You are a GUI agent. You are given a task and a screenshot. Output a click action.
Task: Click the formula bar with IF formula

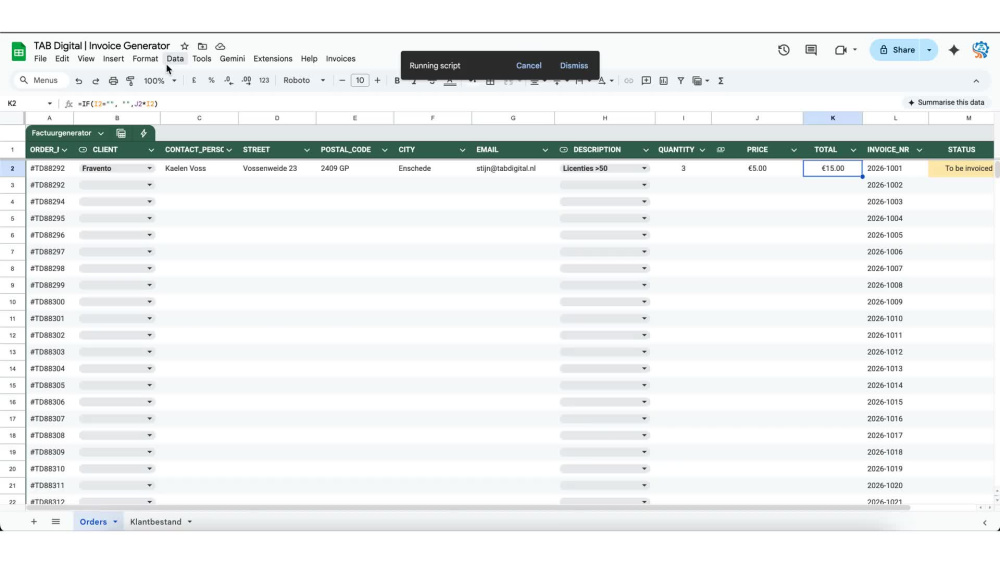click(485, 103)
